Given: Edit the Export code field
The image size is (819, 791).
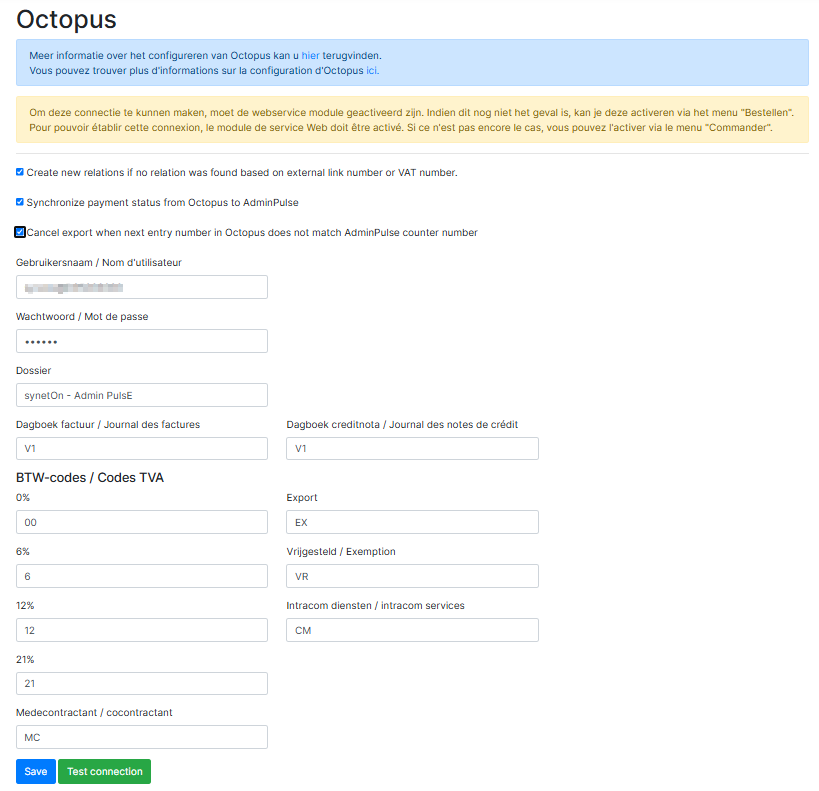Looking at the screenshot, I should coord(412,522).
